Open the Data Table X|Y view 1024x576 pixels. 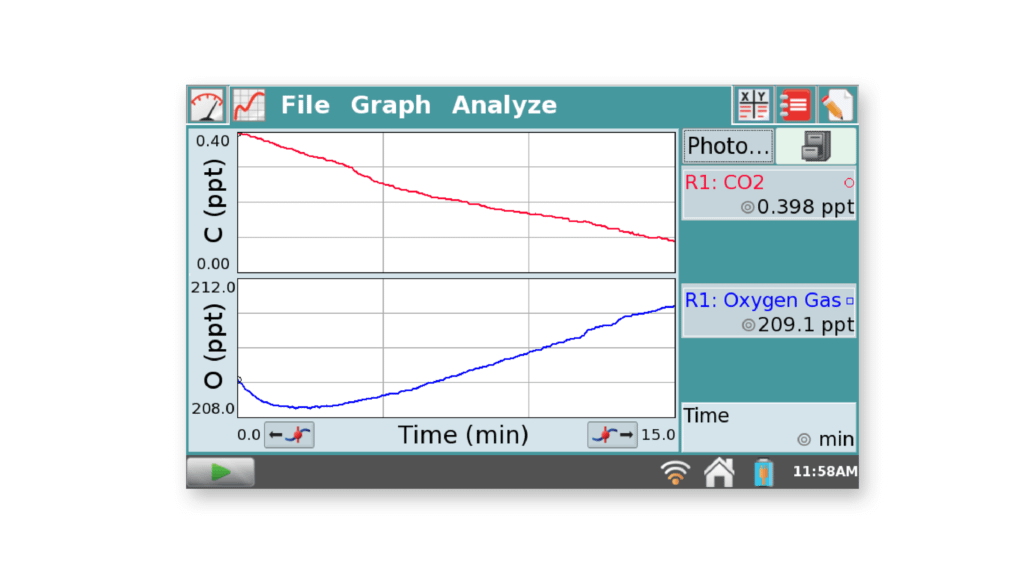[x=752, y=104]
